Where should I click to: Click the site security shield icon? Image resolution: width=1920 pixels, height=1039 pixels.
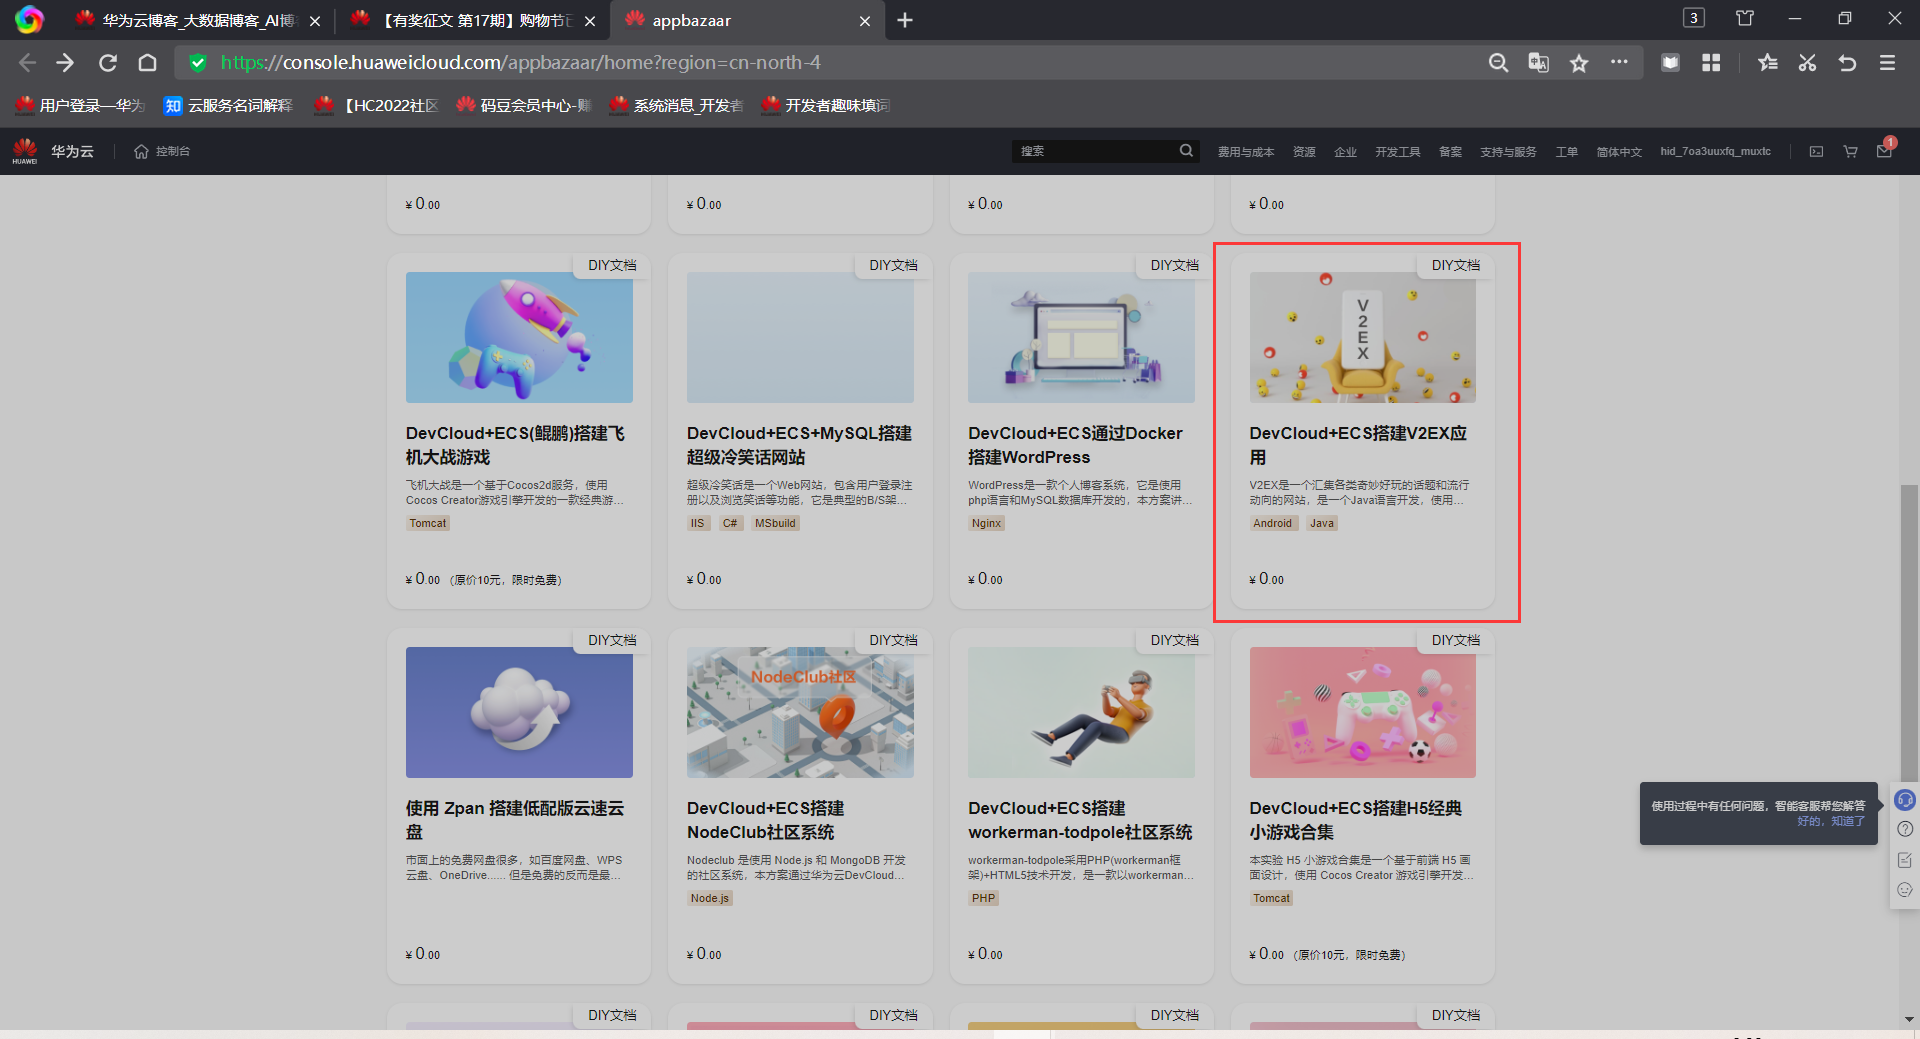(x=198, y=63)
